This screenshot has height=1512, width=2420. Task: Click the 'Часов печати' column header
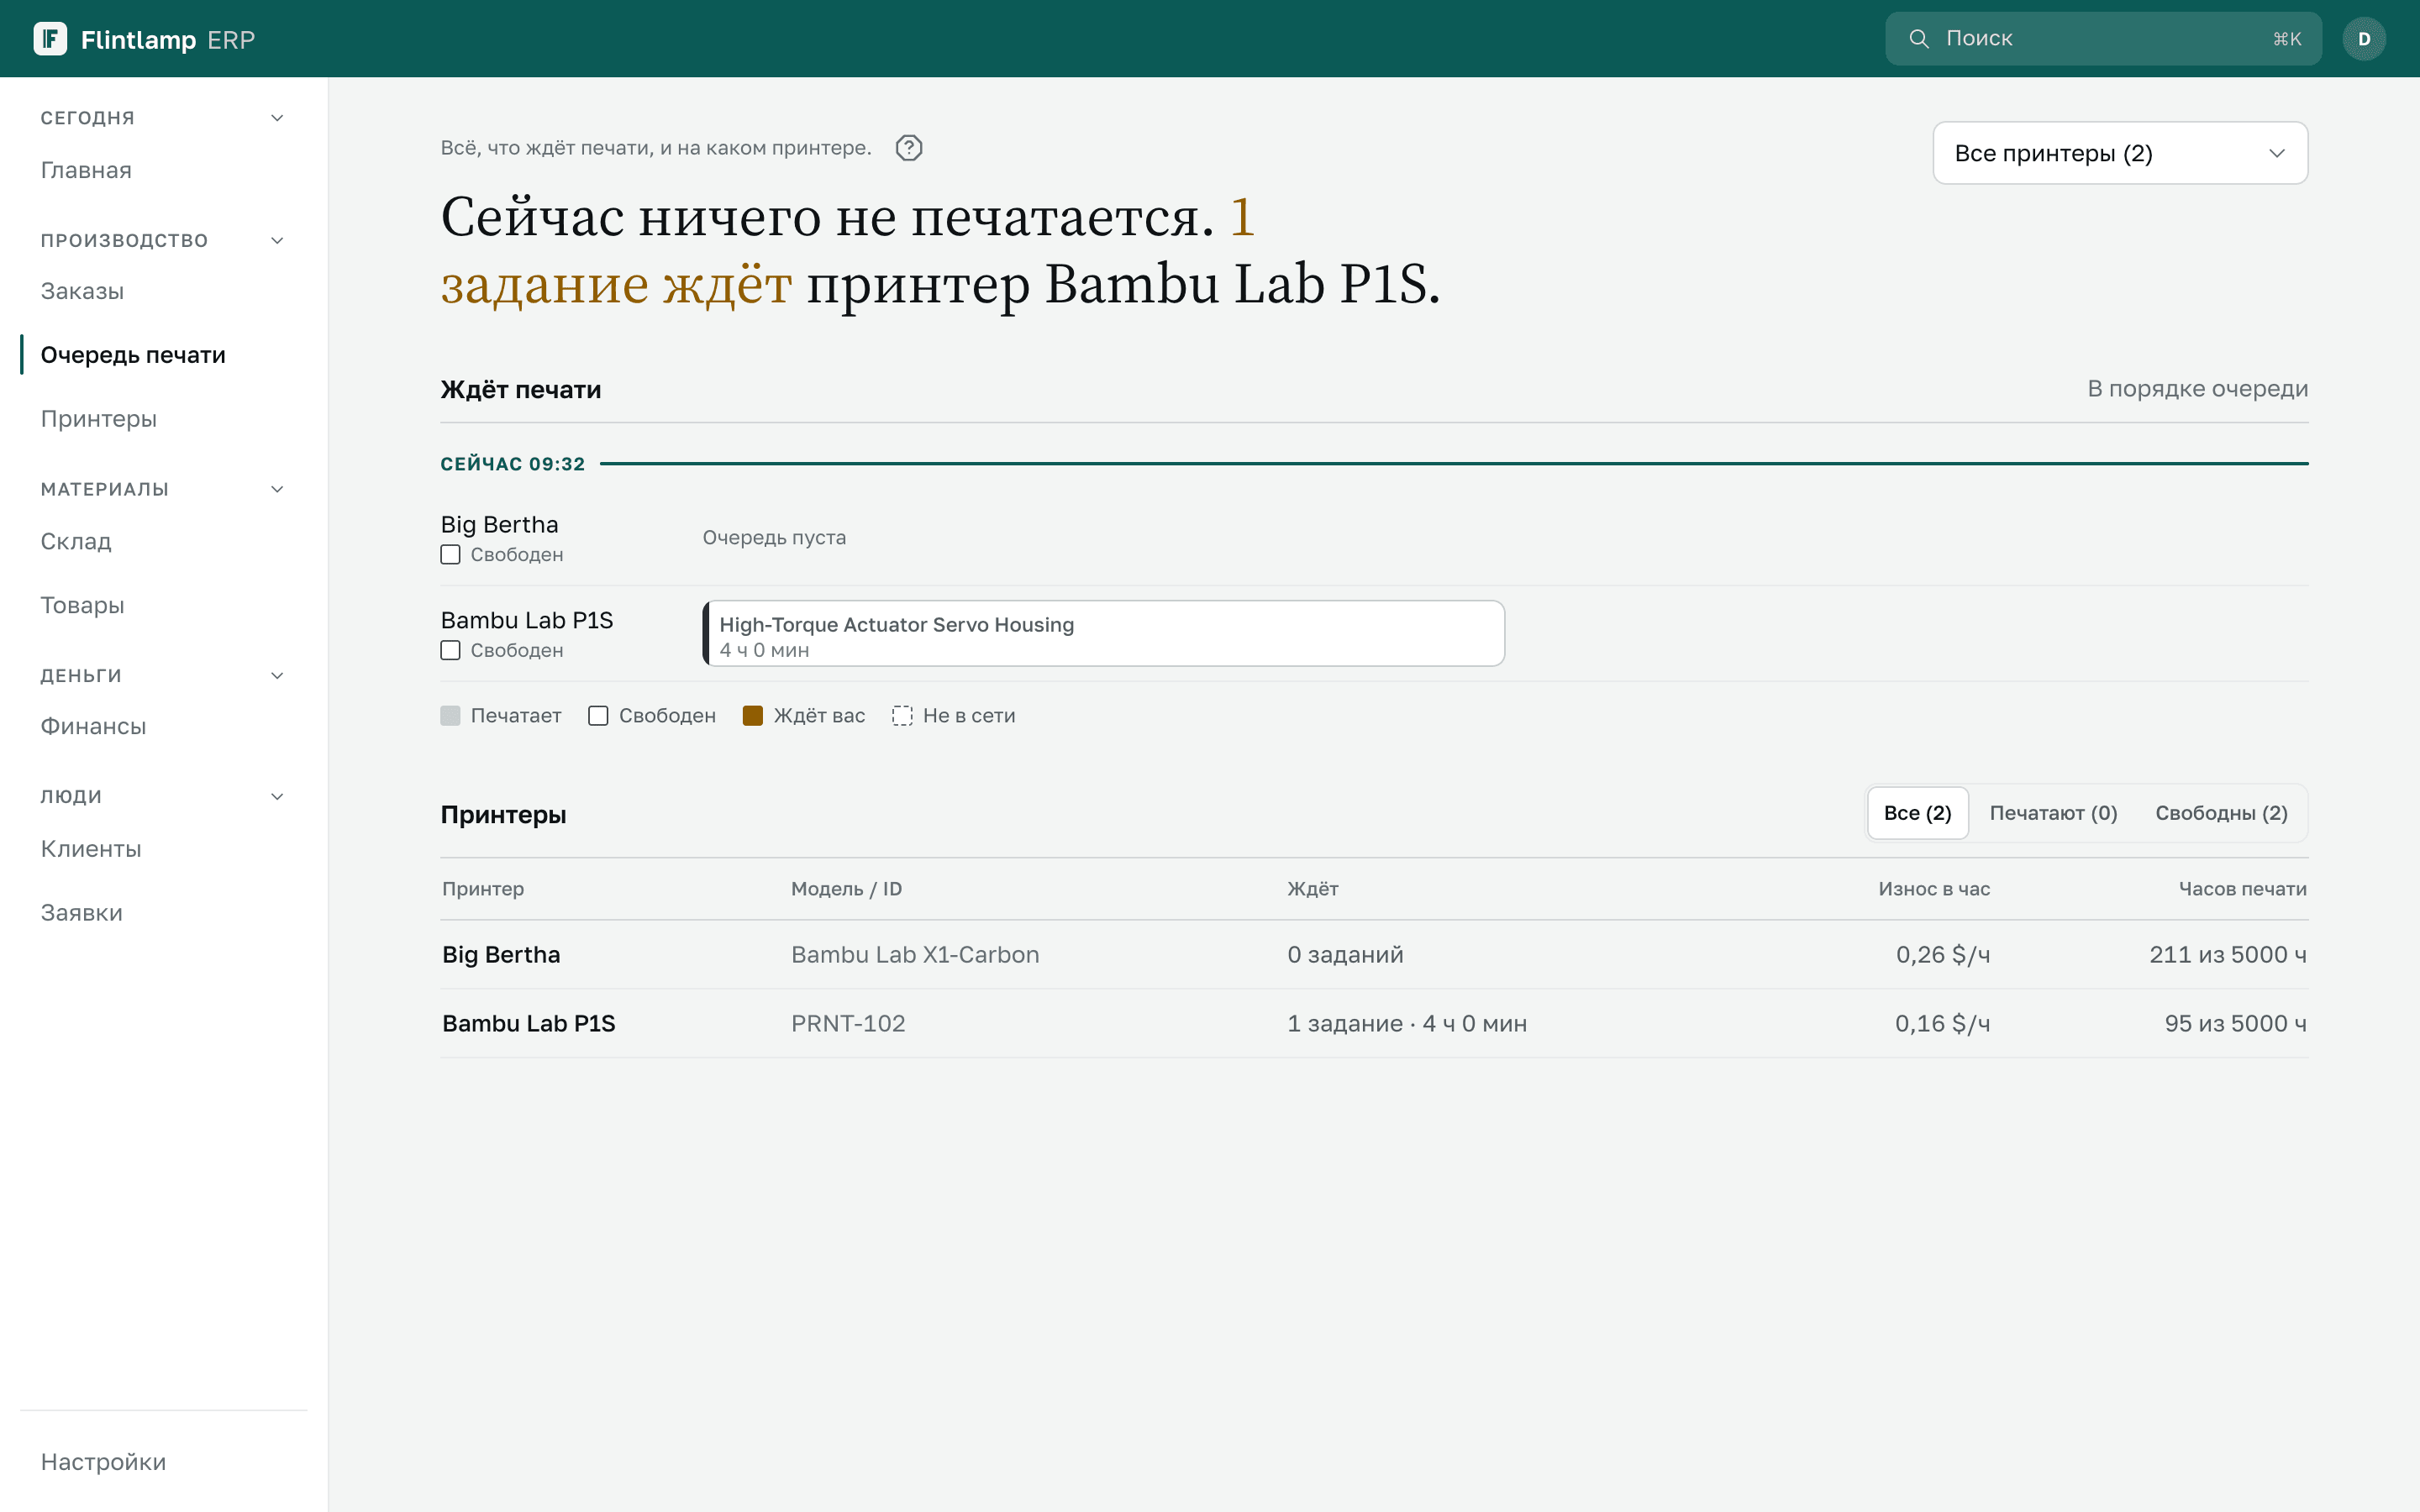click(2242, 889)
